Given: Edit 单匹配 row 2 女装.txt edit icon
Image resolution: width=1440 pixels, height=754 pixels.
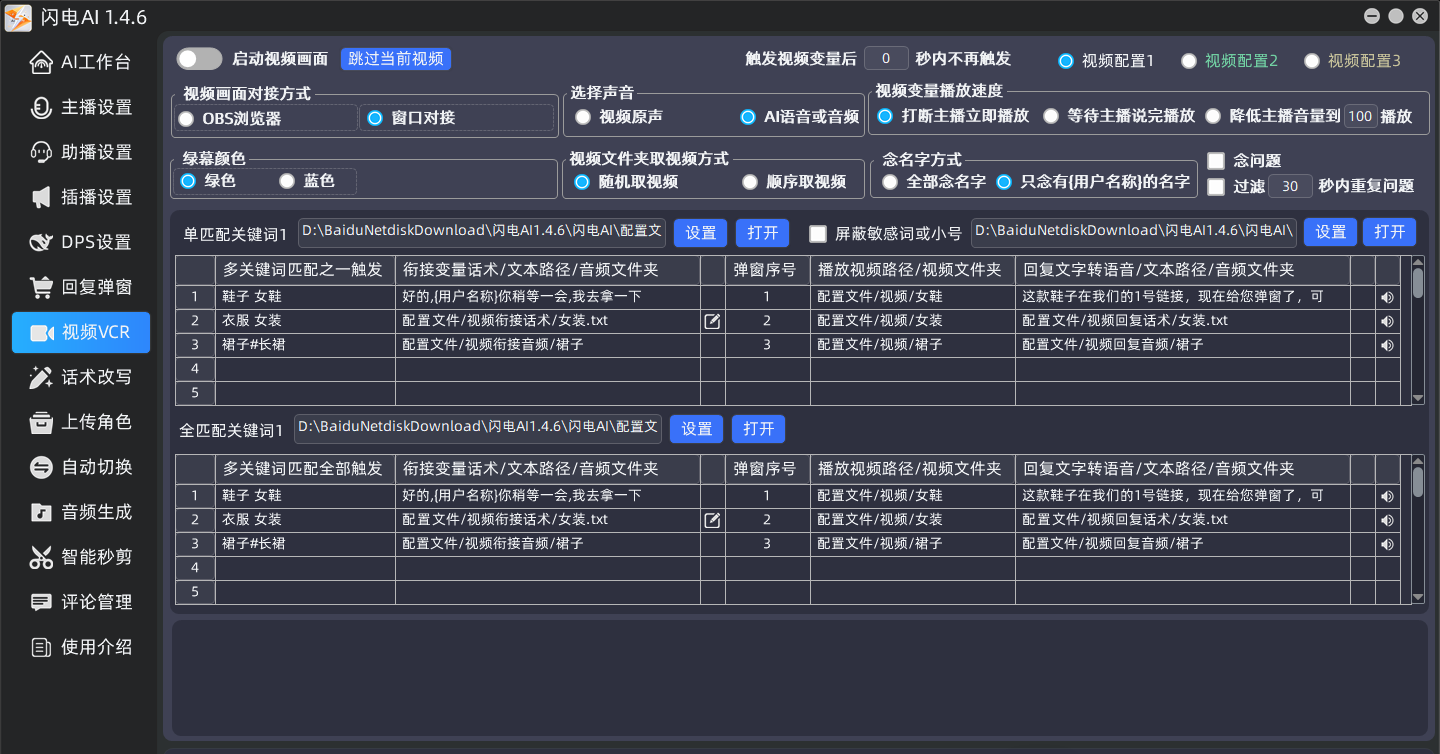Looking at the screenshot, I should pos(712,321).
